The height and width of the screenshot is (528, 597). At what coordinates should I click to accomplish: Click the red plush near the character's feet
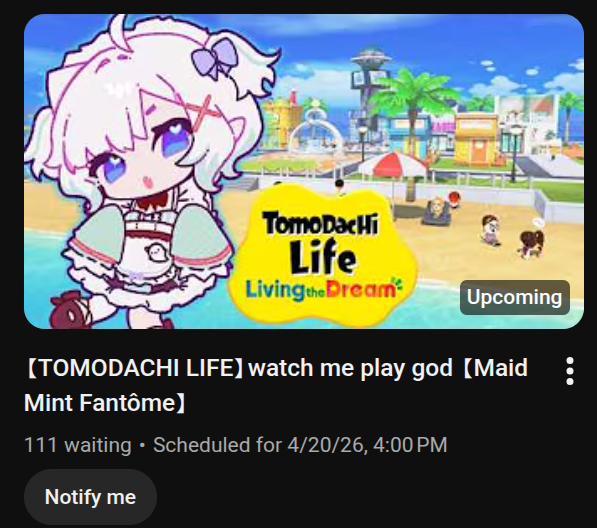(70, 310)
